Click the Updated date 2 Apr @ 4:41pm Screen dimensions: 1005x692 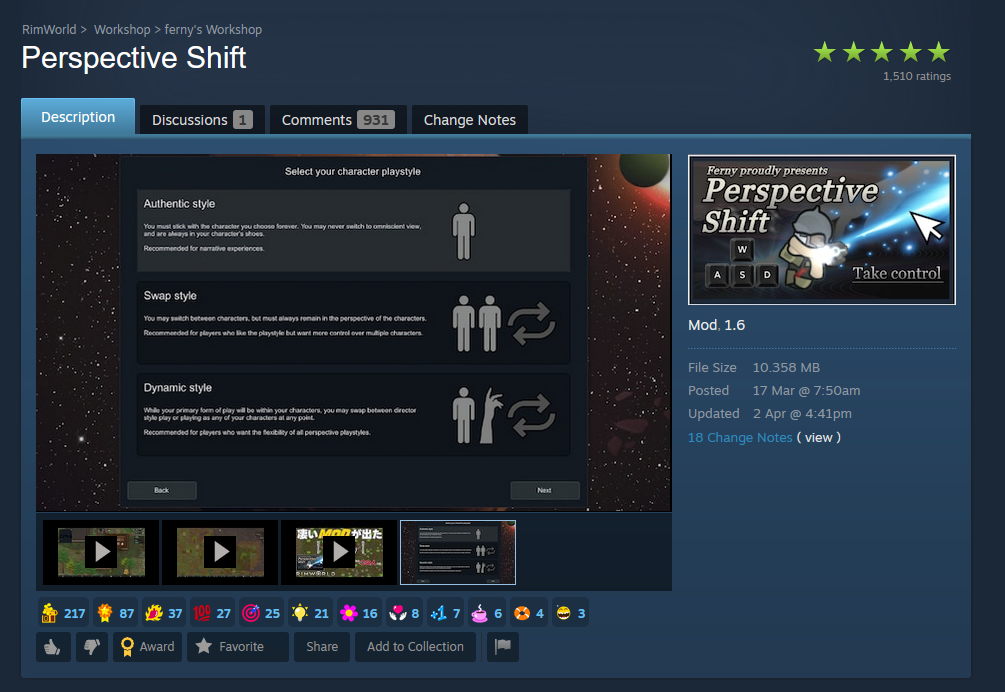pyautogui.click(x=802, y=414)
